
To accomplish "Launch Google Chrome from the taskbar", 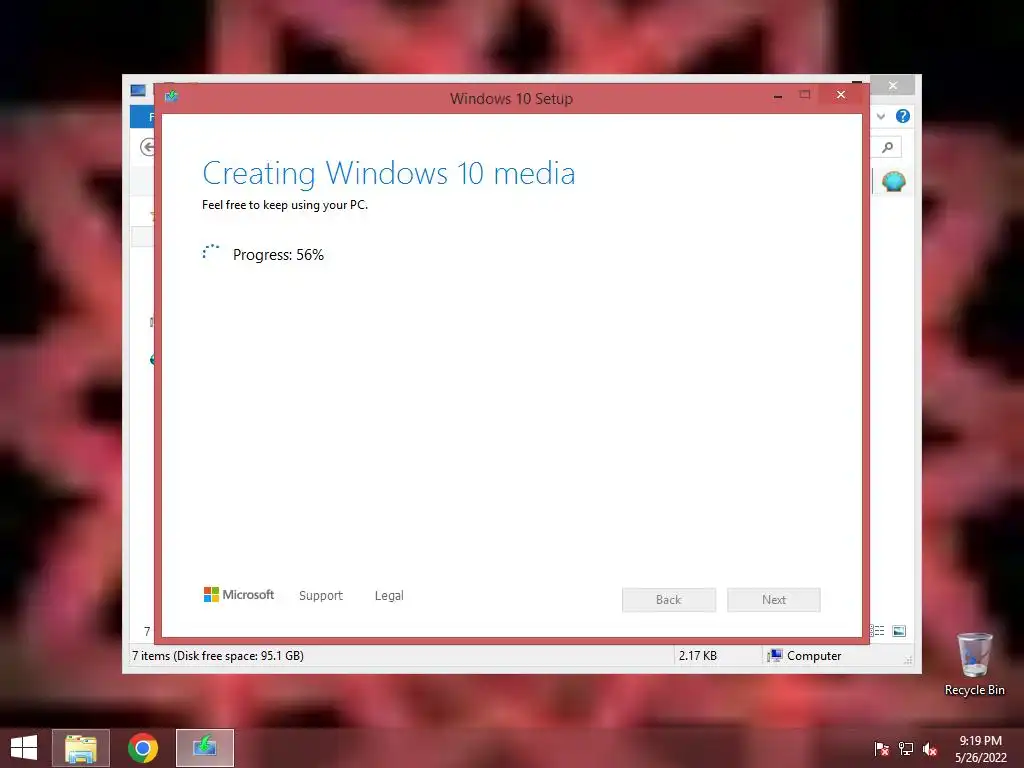I will click(x=143, y=748).
